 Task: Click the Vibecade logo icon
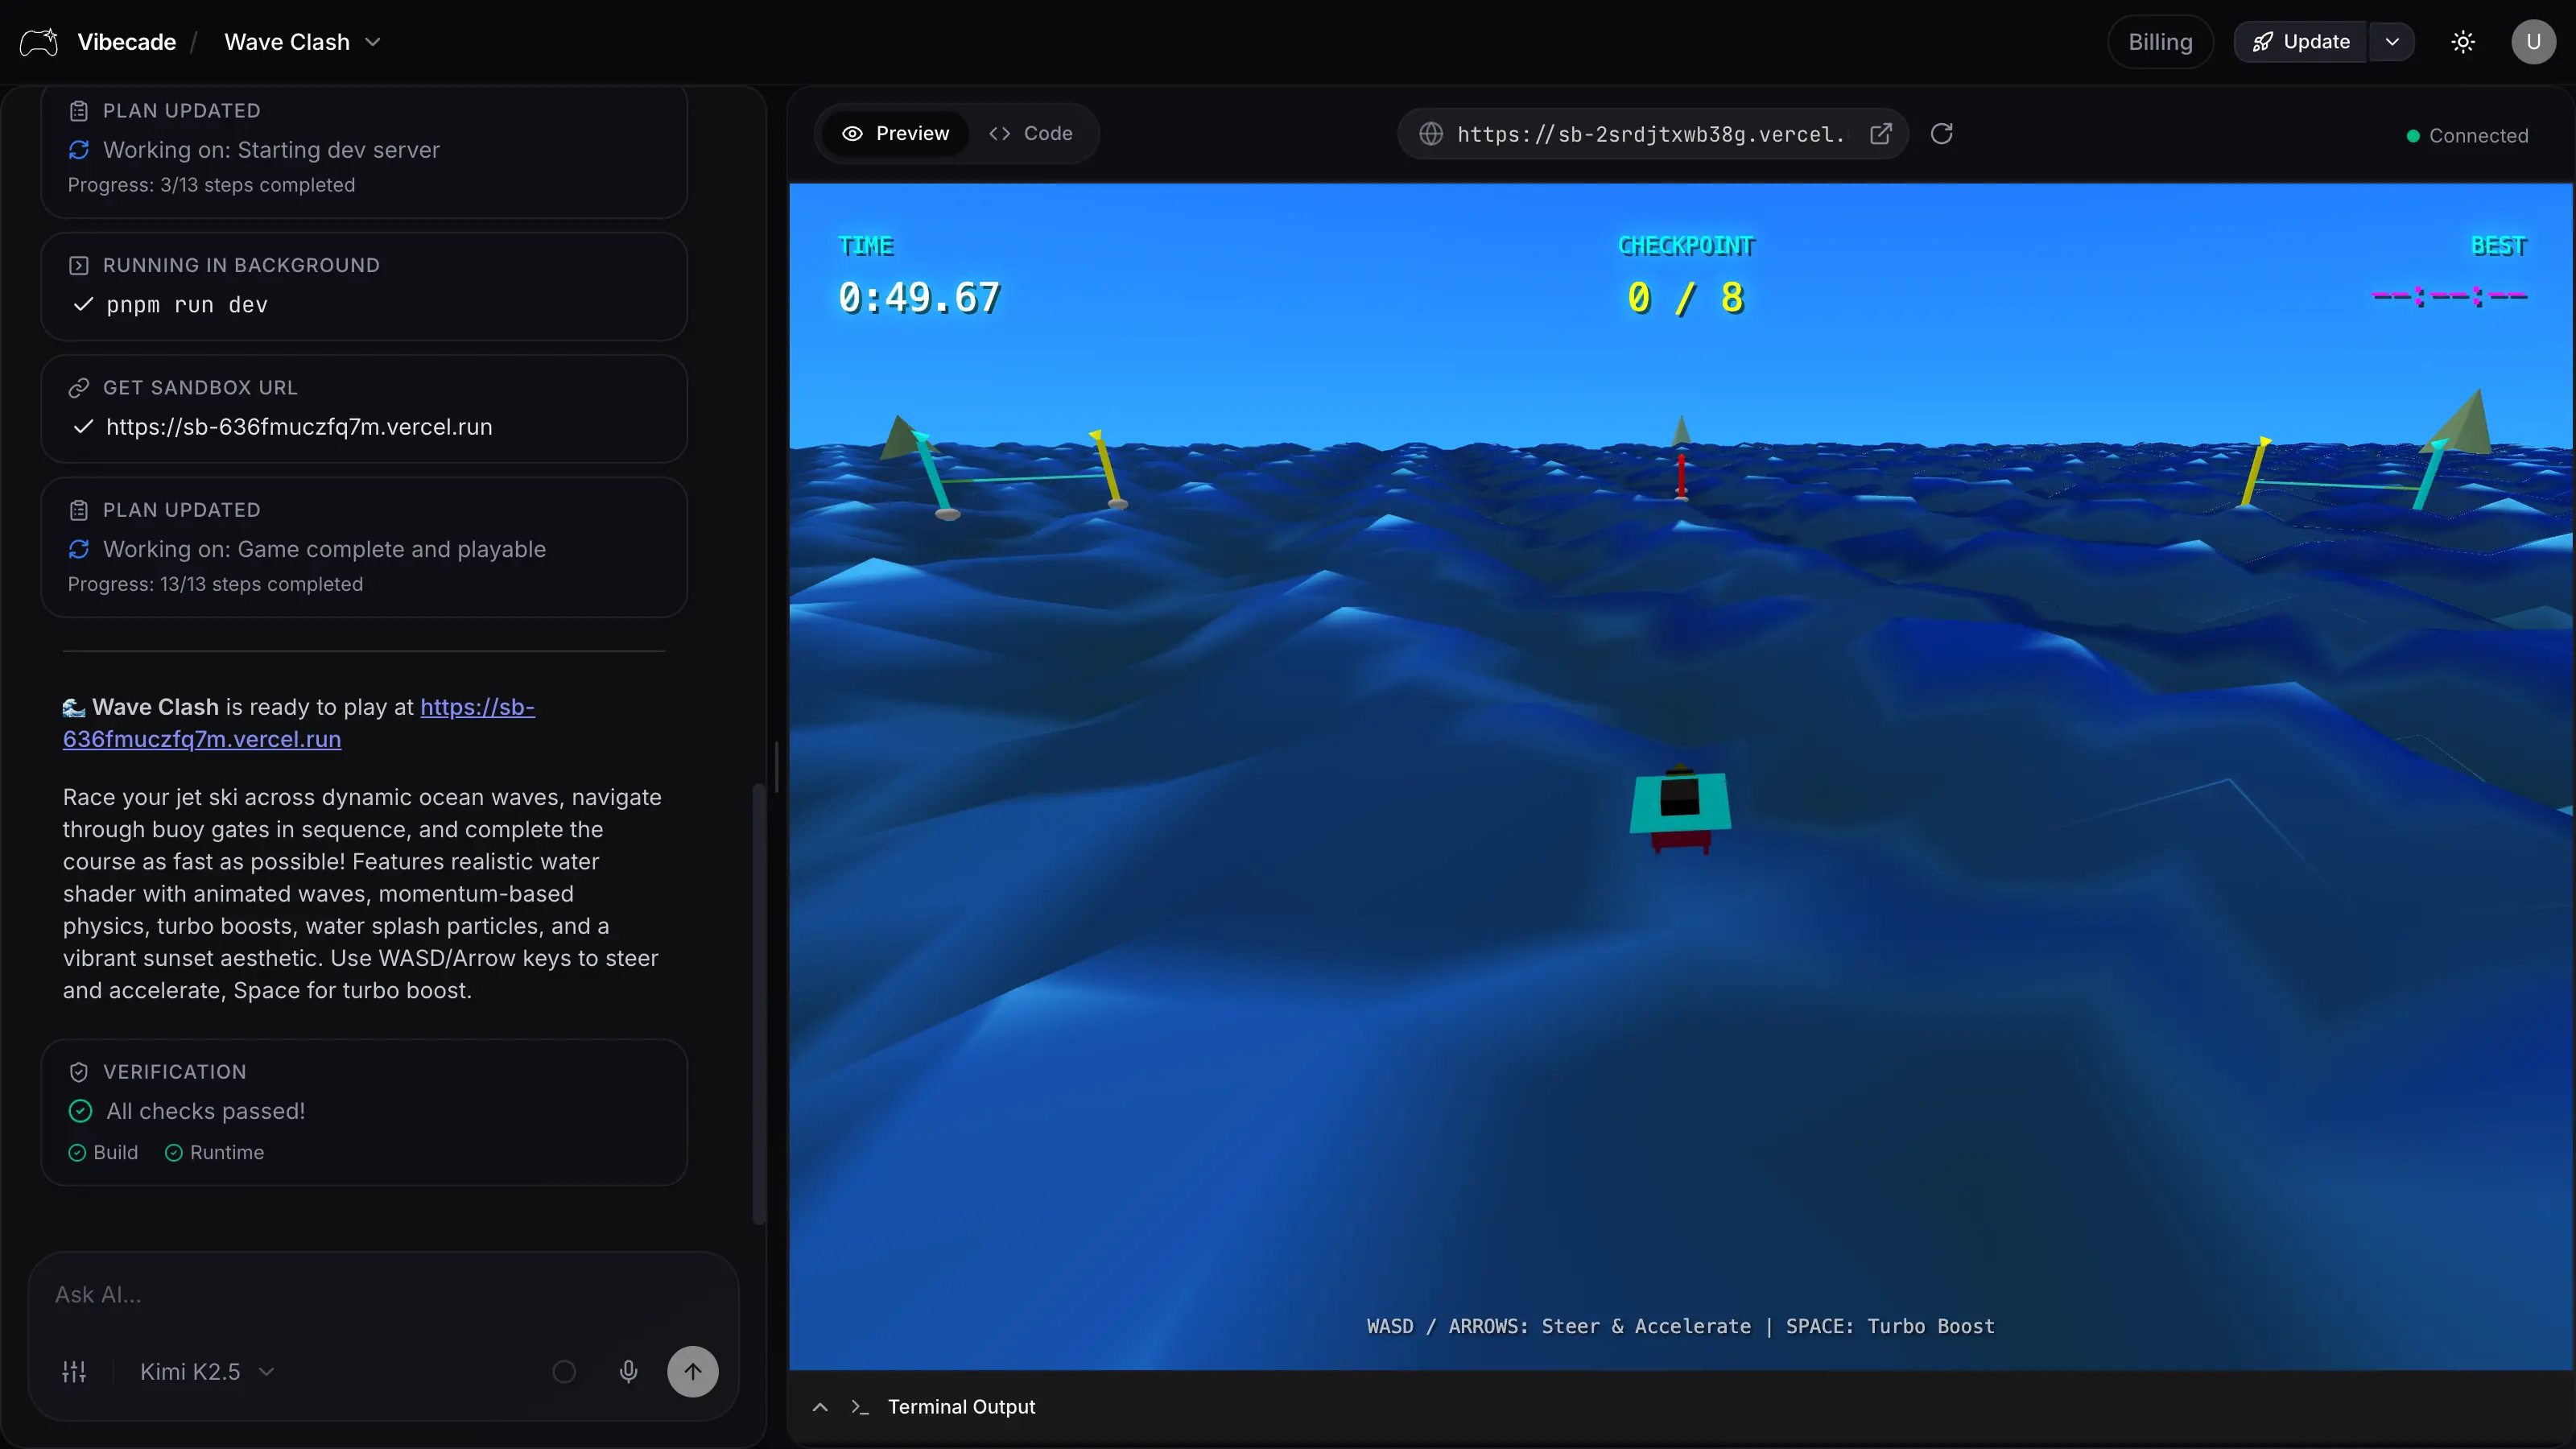pos(39,41)
